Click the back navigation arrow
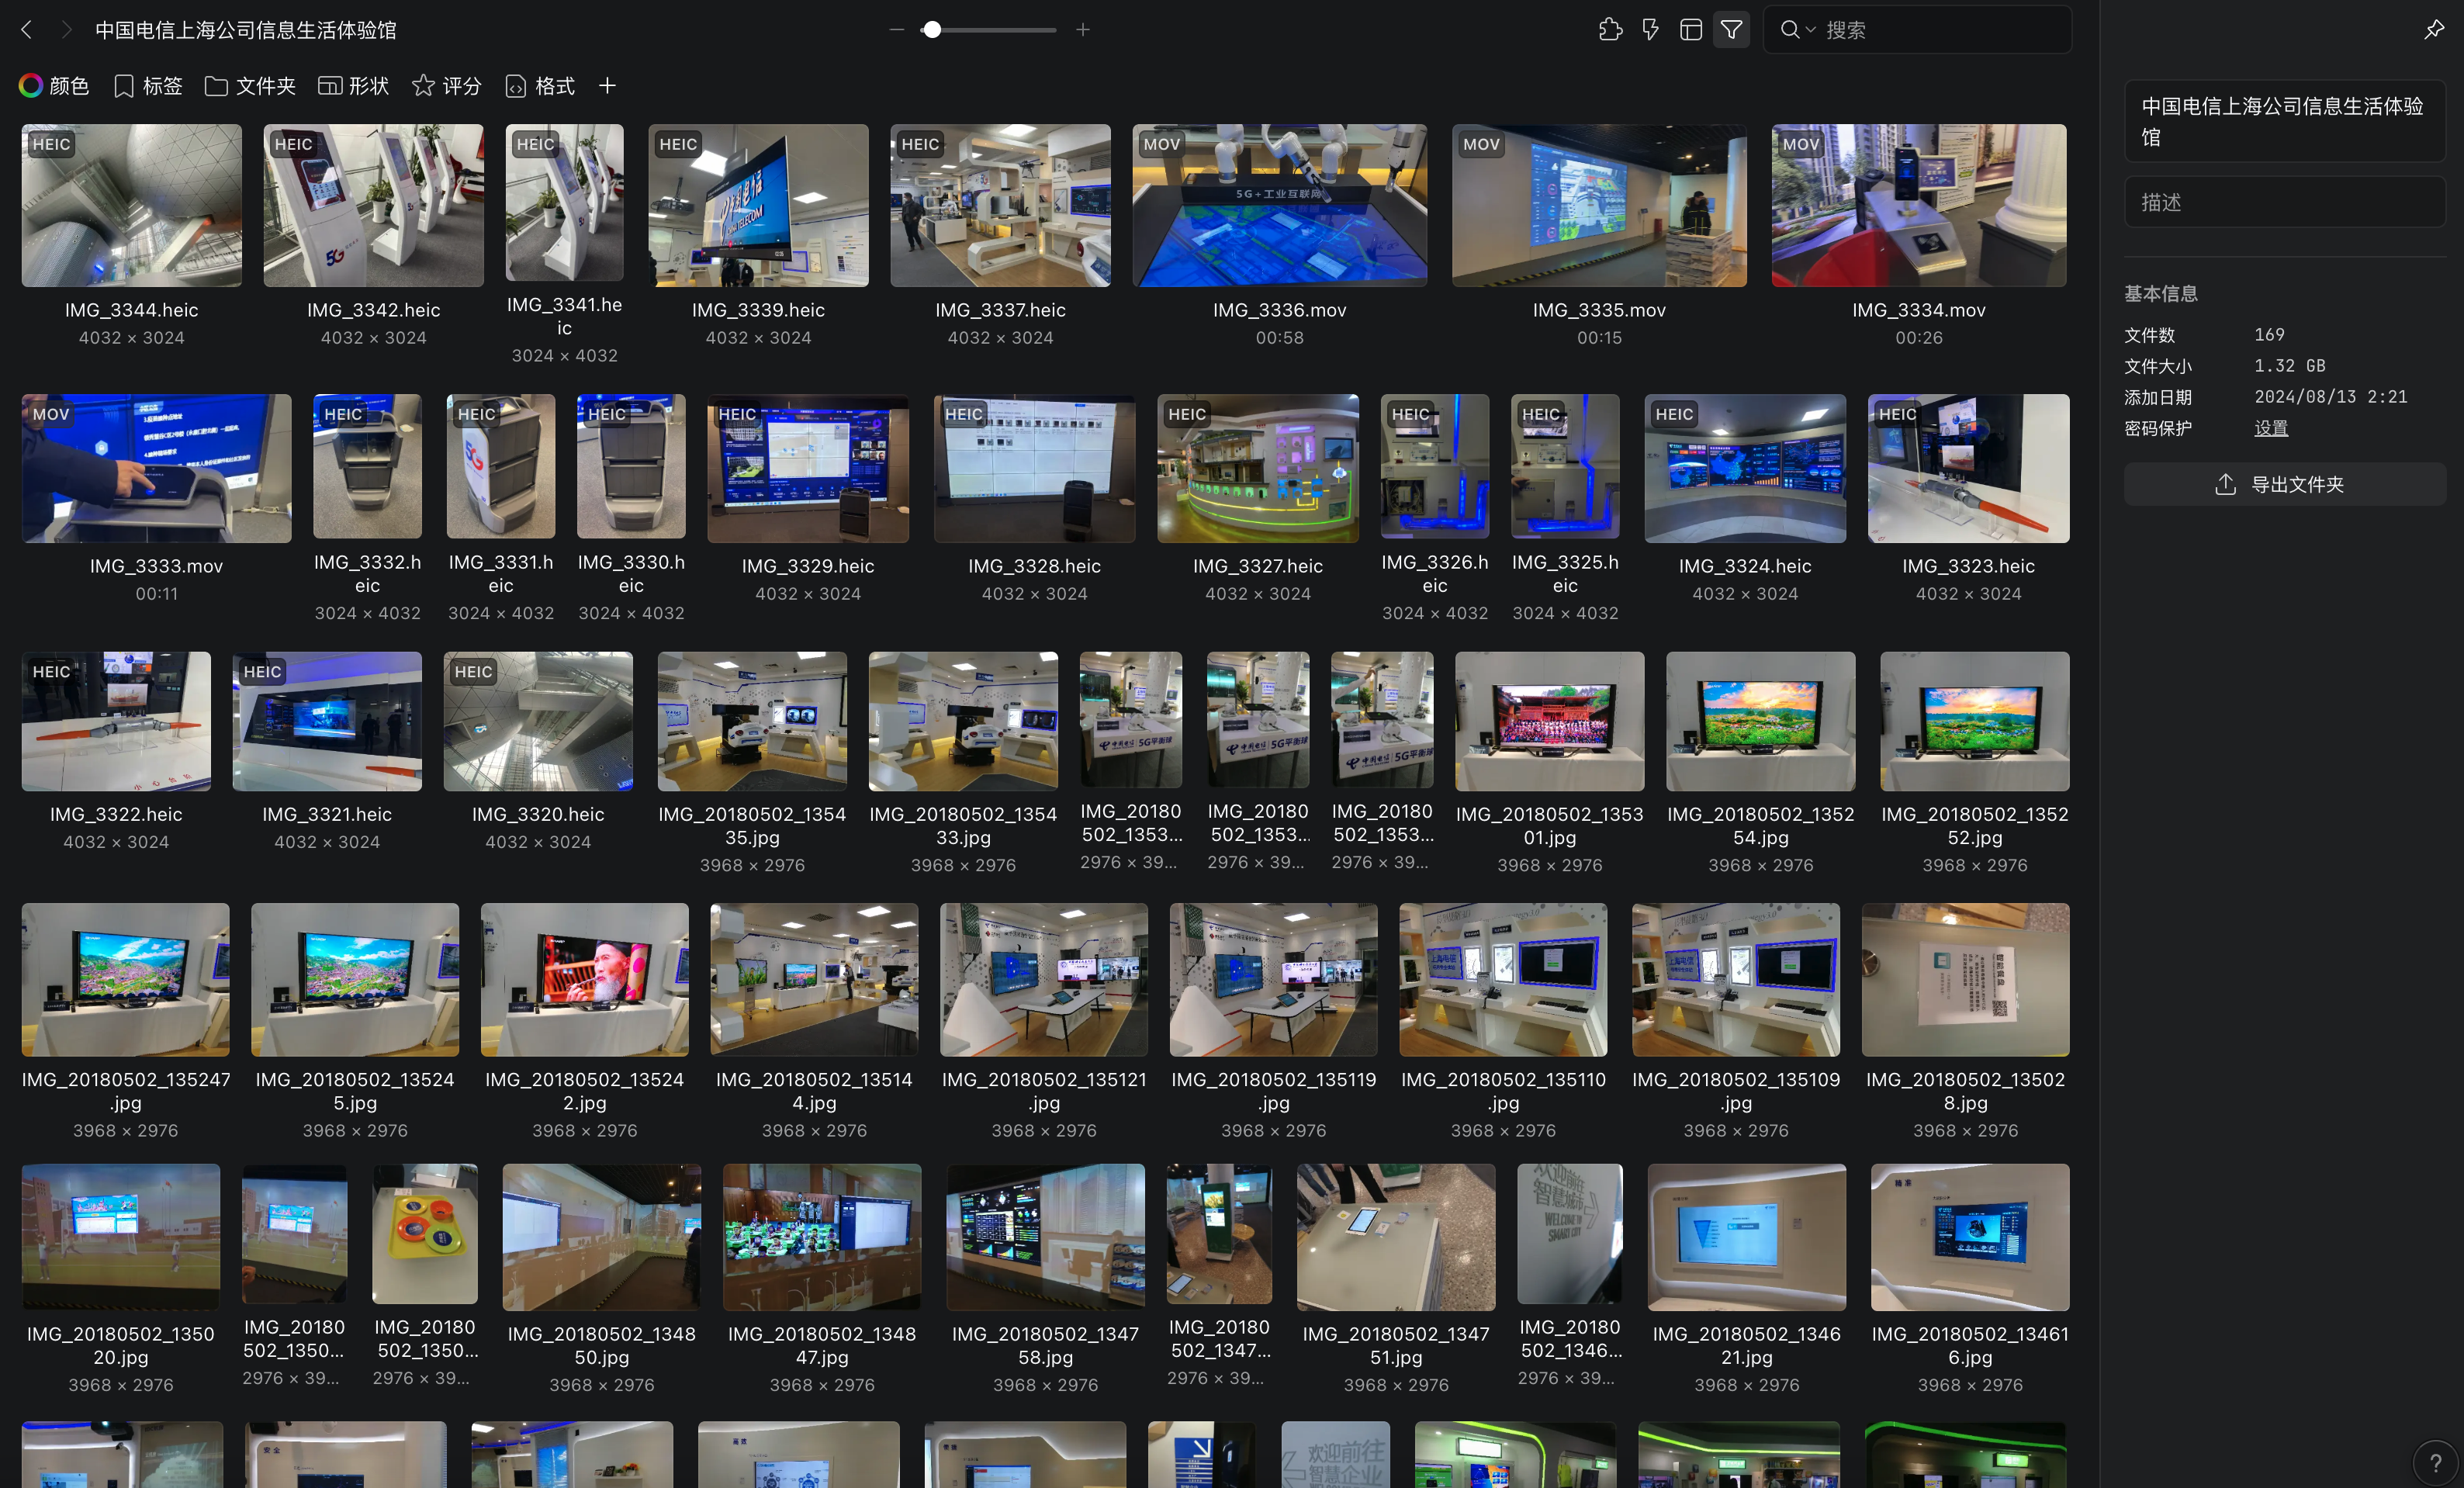Screen dimensions: 2464x1488 pos(27,30)
